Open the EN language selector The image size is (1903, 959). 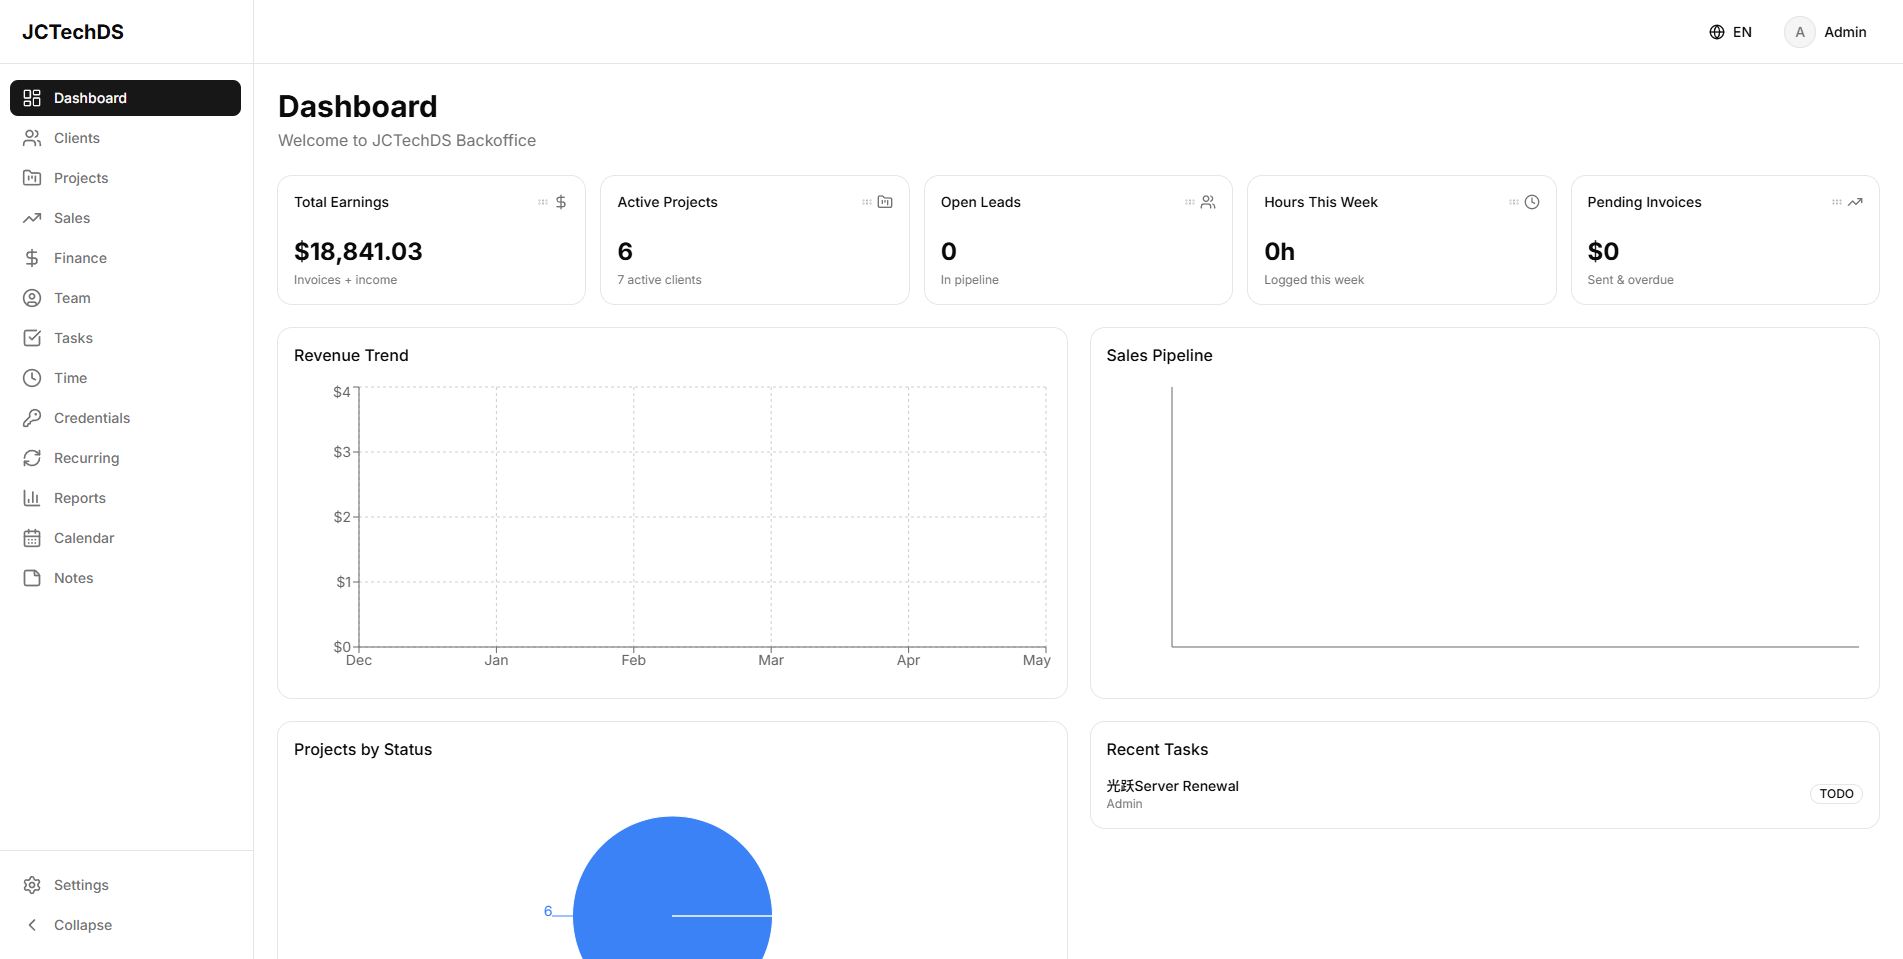point(1731,32)
